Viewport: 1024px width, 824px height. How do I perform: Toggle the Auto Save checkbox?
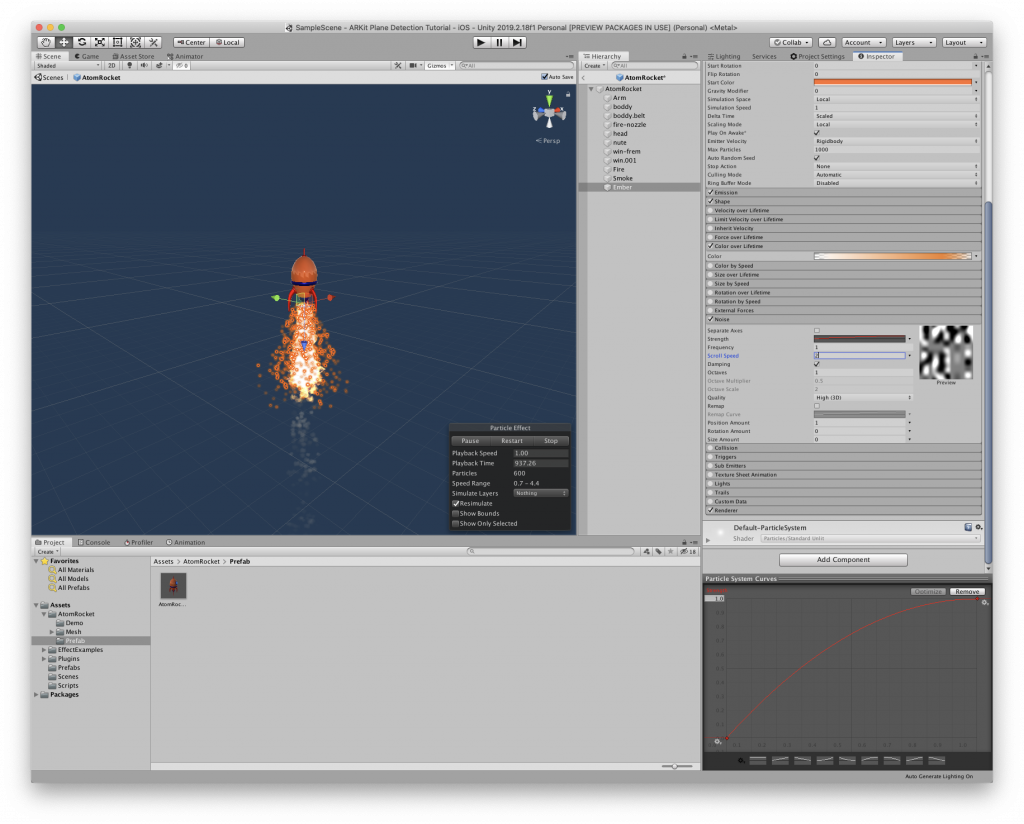(544, 77)
